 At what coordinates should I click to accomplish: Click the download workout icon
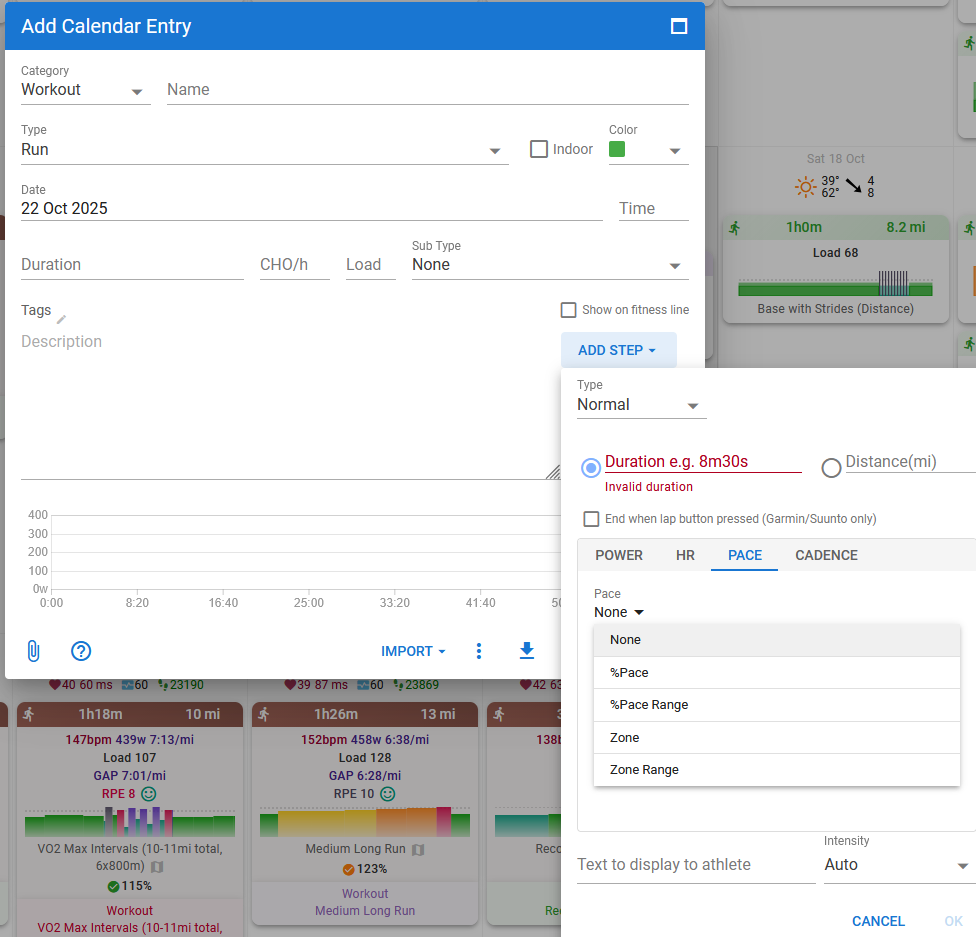click(x=527, y=651)
